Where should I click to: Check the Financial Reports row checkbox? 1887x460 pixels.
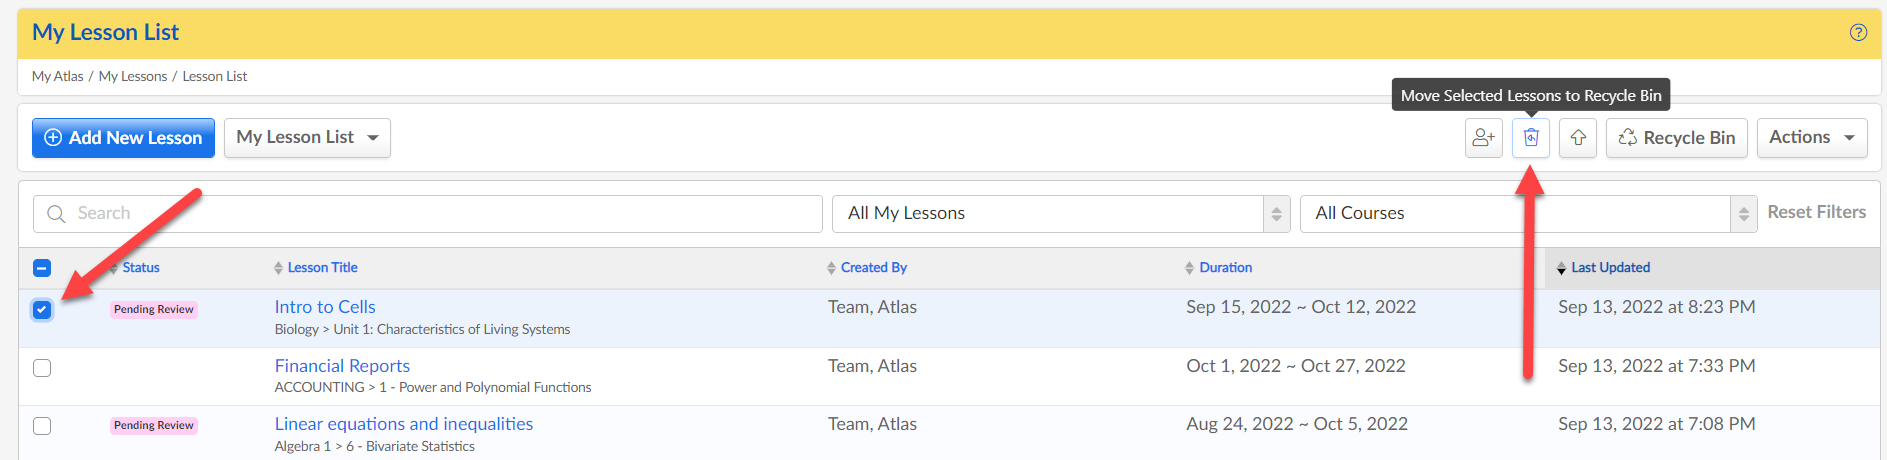click(42, 368)
